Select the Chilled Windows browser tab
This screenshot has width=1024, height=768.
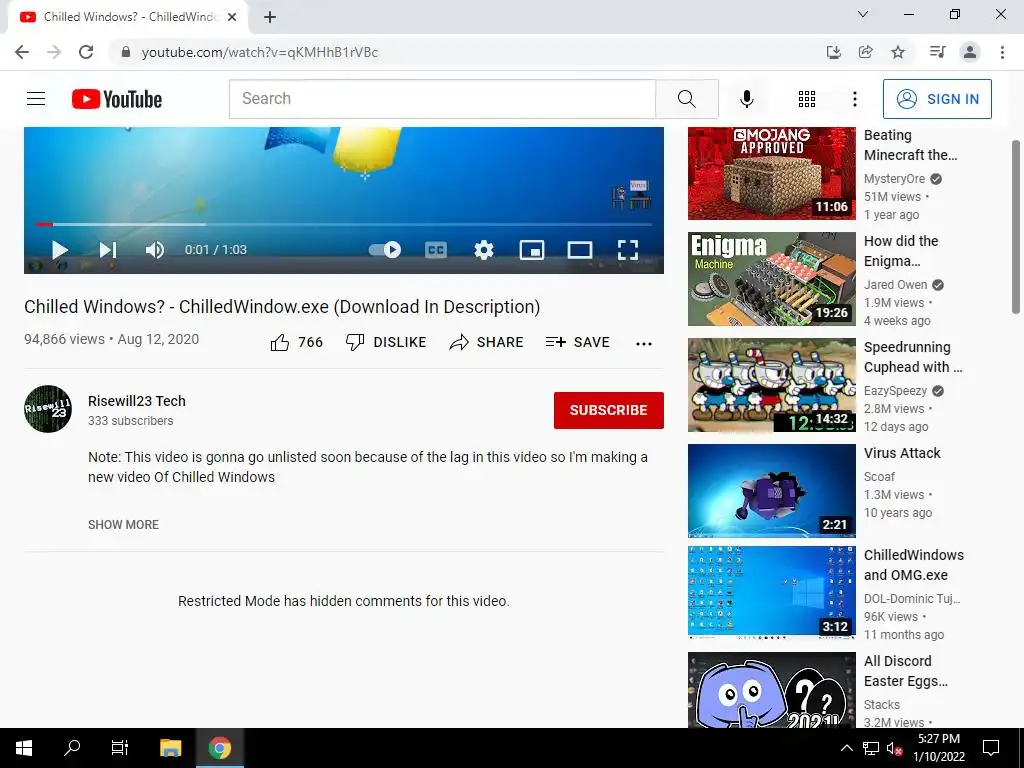coord(128,17)
